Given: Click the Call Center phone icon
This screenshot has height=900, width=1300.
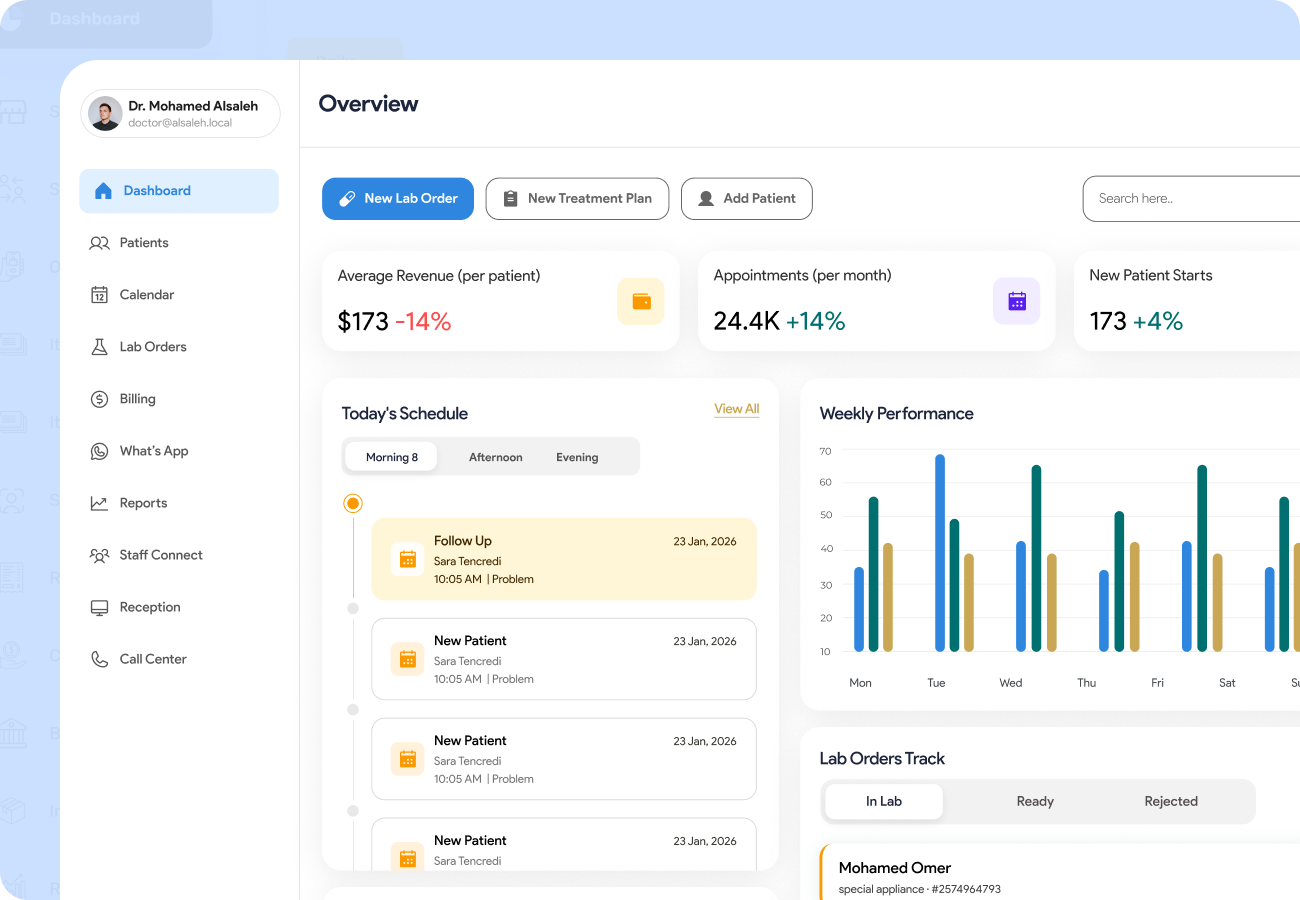Looking at the screenshot, I should (x=99, y=659).
